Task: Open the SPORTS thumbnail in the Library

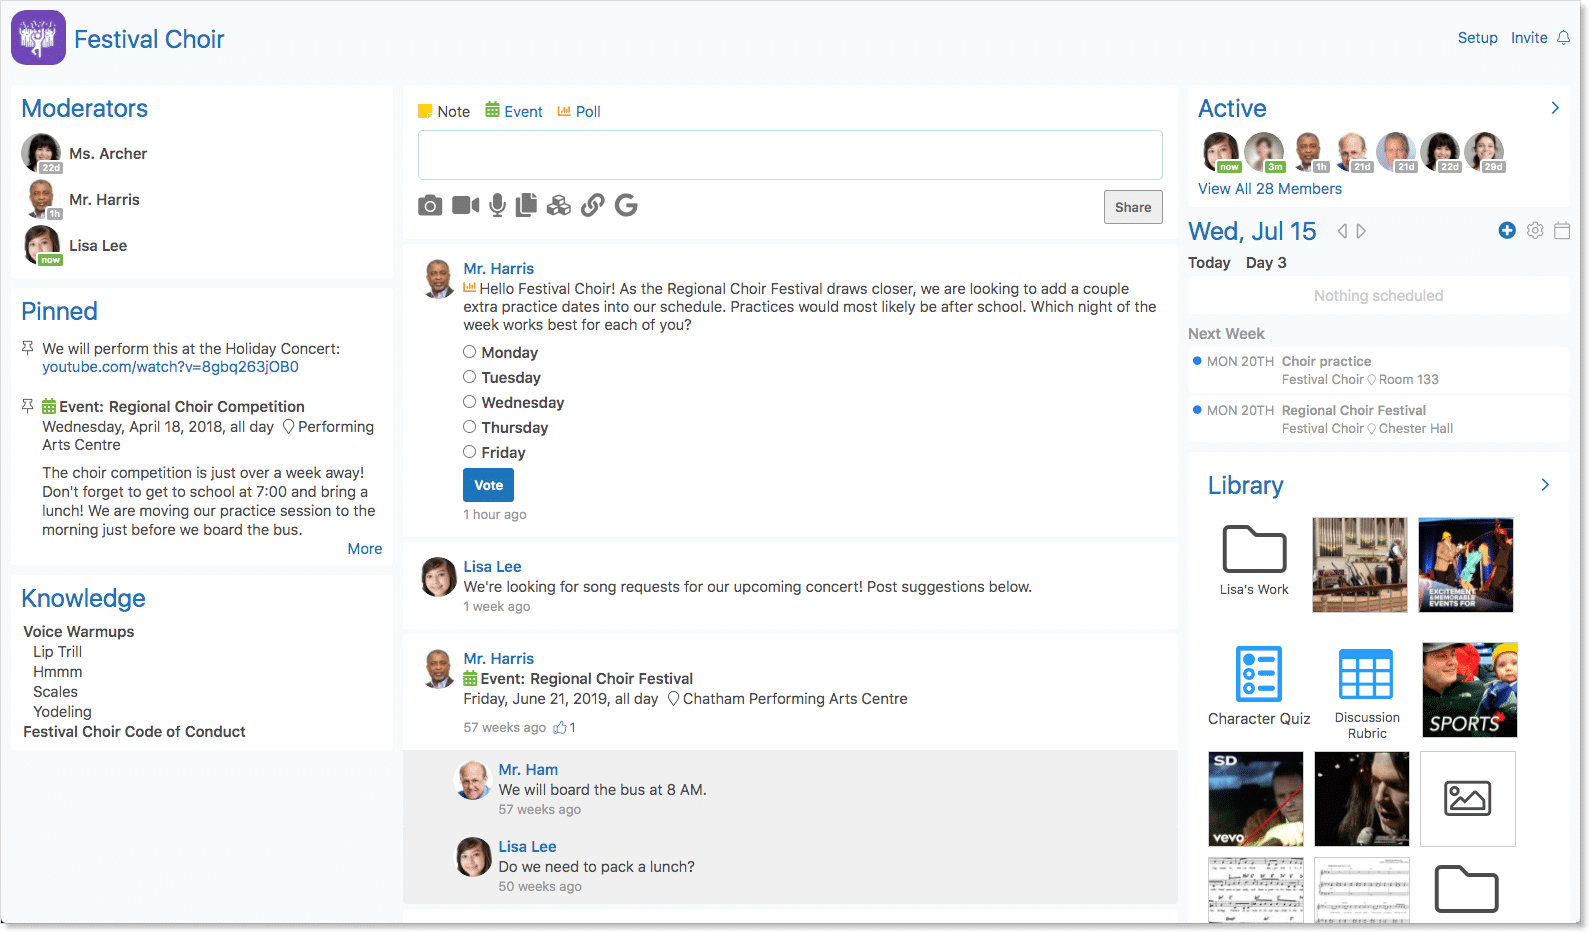Action: (1469, 690)
